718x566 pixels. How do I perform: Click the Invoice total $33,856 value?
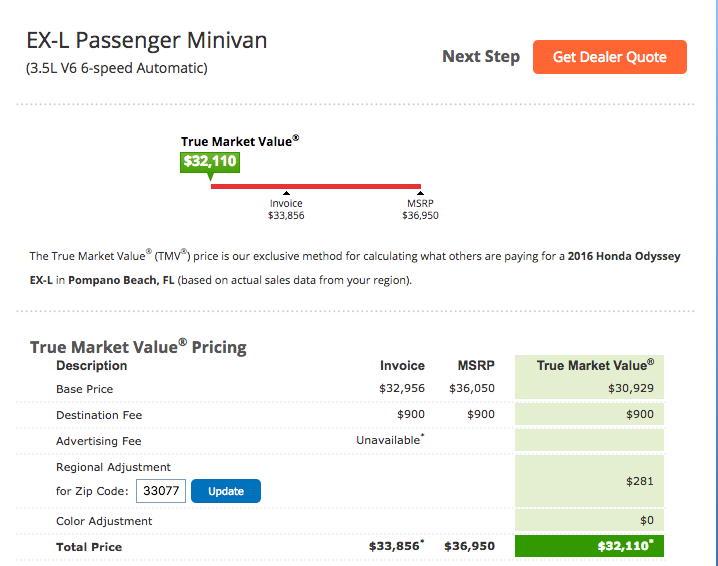pos(396,546)
